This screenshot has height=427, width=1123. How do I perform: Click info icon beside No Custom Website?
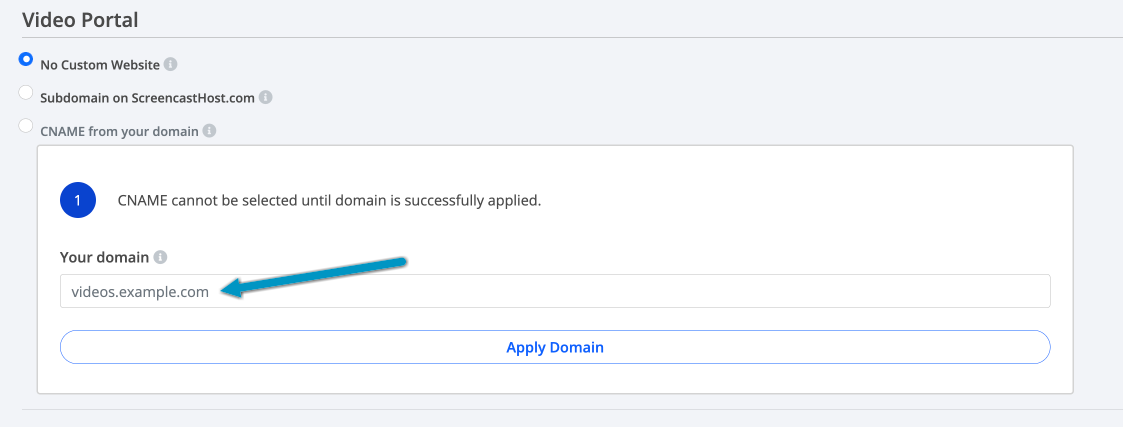tap(170, 64)
